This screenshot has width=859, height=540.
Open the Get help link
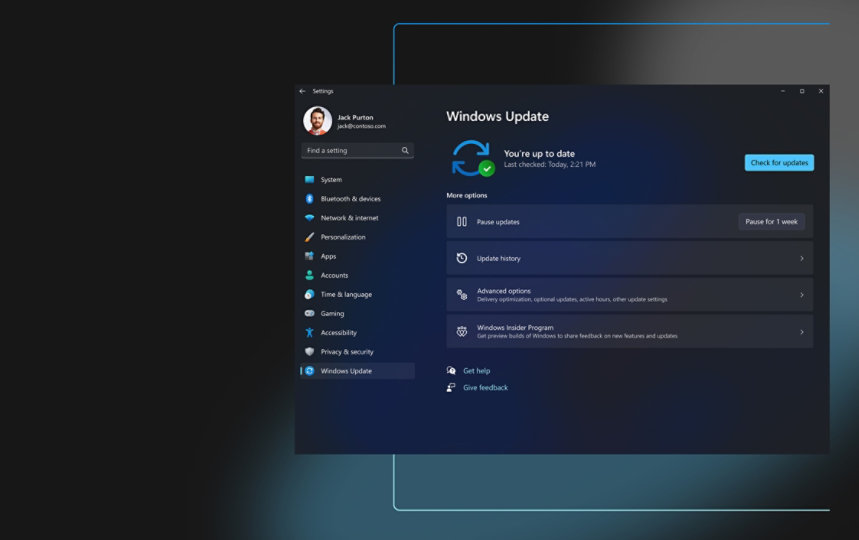tap(476, 371)
